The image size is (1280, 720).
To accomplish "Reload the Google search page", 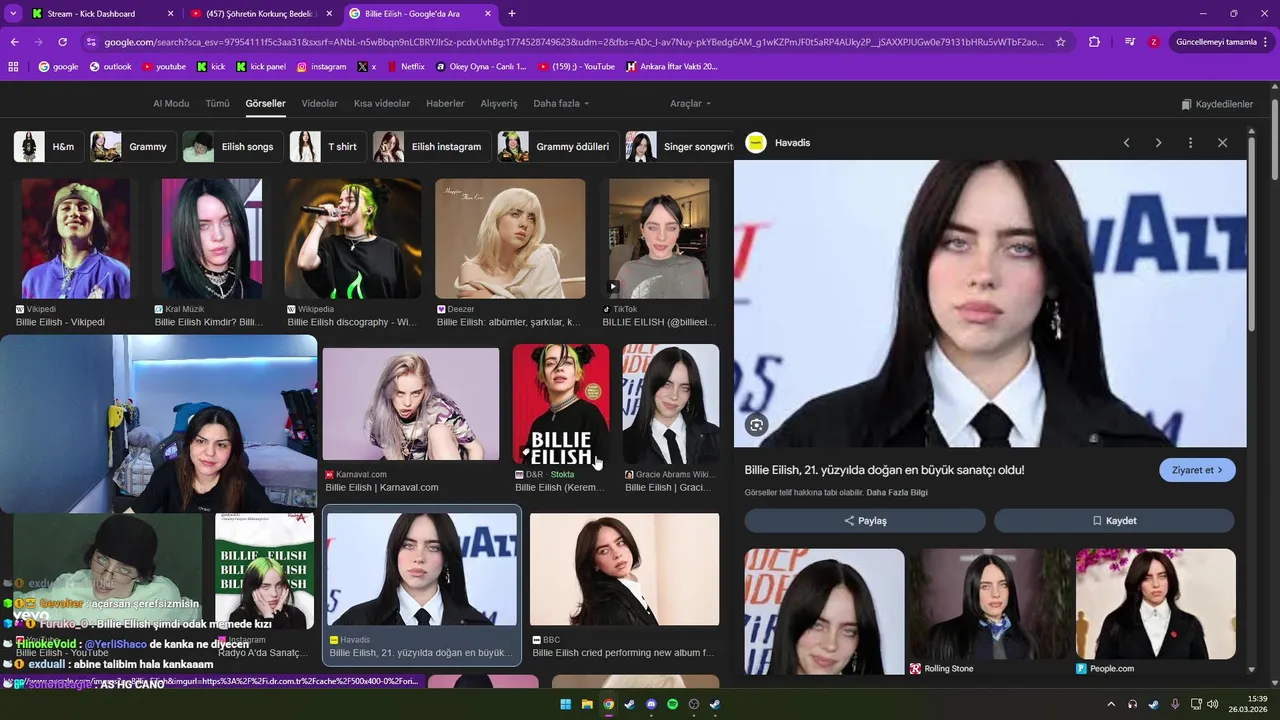I will (62, 42).
